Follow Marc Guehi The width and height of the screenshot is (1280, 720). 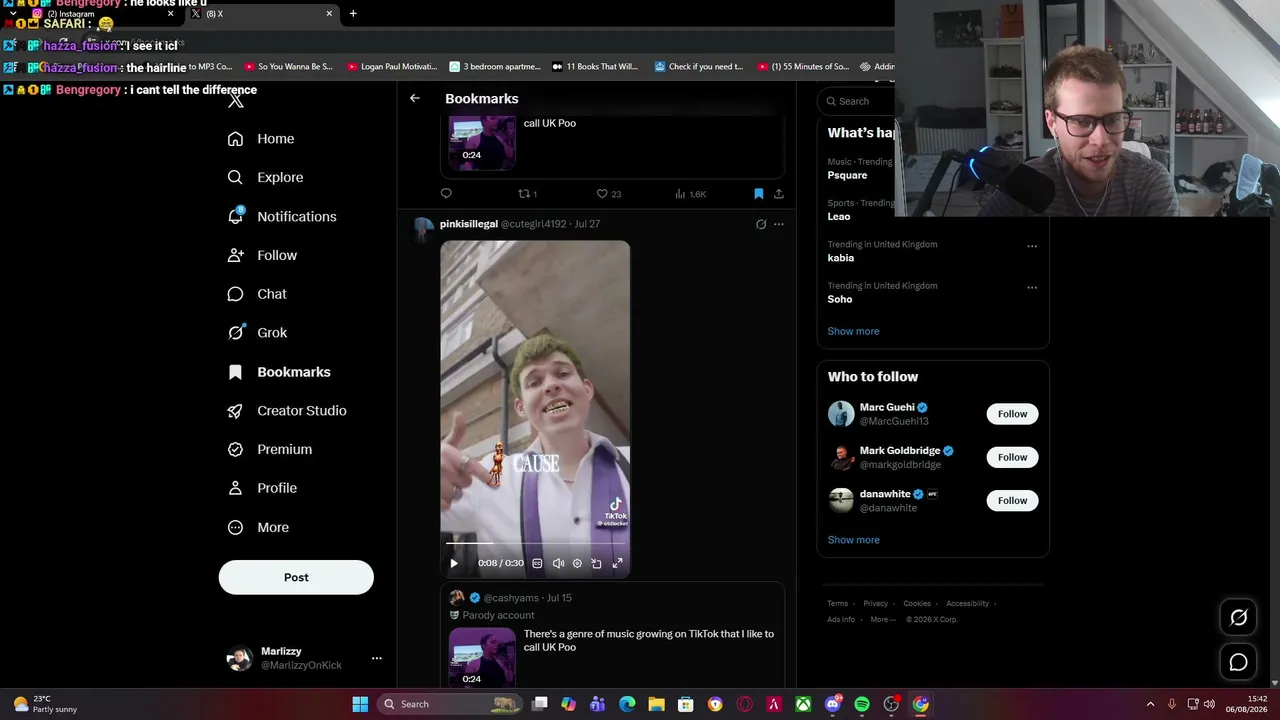point(1012,414)
